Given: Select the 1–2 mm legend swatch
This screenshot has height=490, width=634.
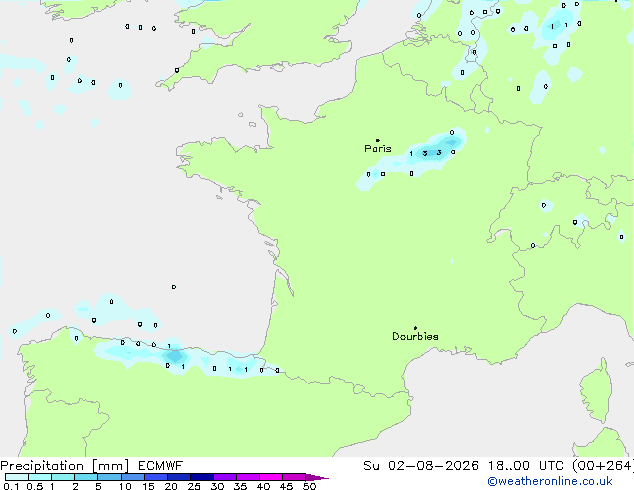Looking at the screenshot, I should (x=63, y=477).
